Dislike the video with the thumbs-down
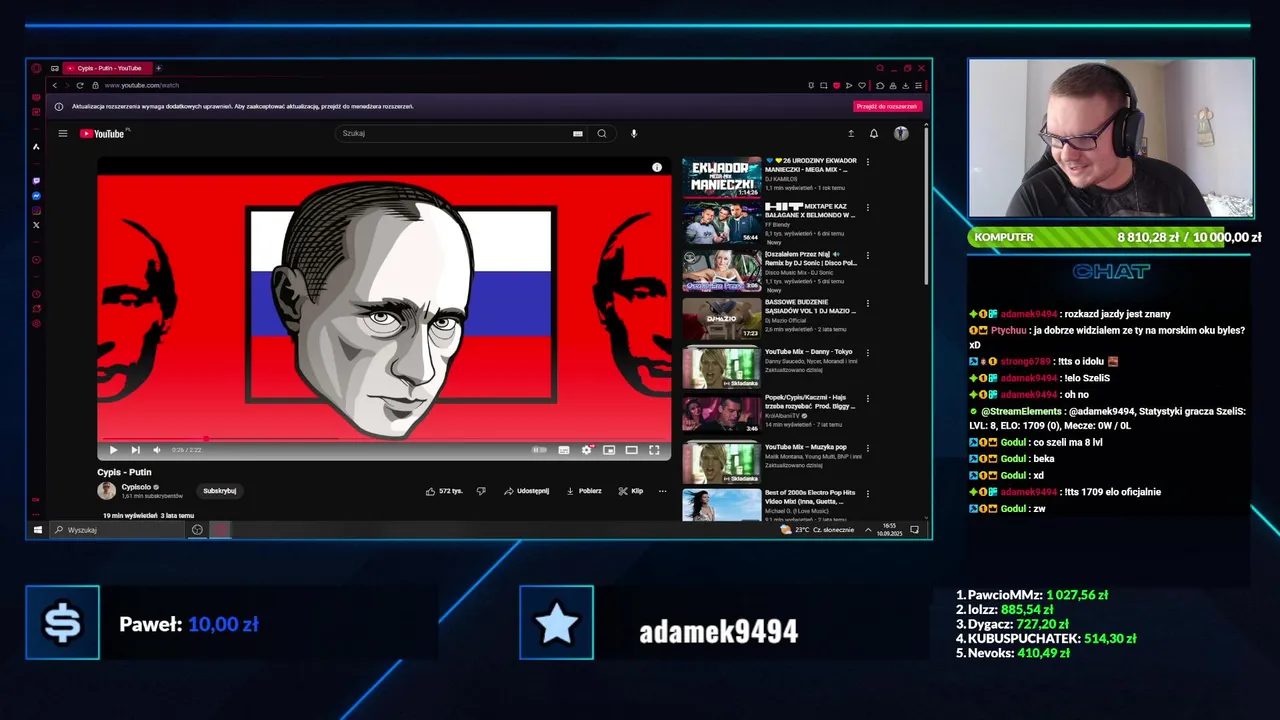The image size is (1280, 720). click(x=481, y=491)
